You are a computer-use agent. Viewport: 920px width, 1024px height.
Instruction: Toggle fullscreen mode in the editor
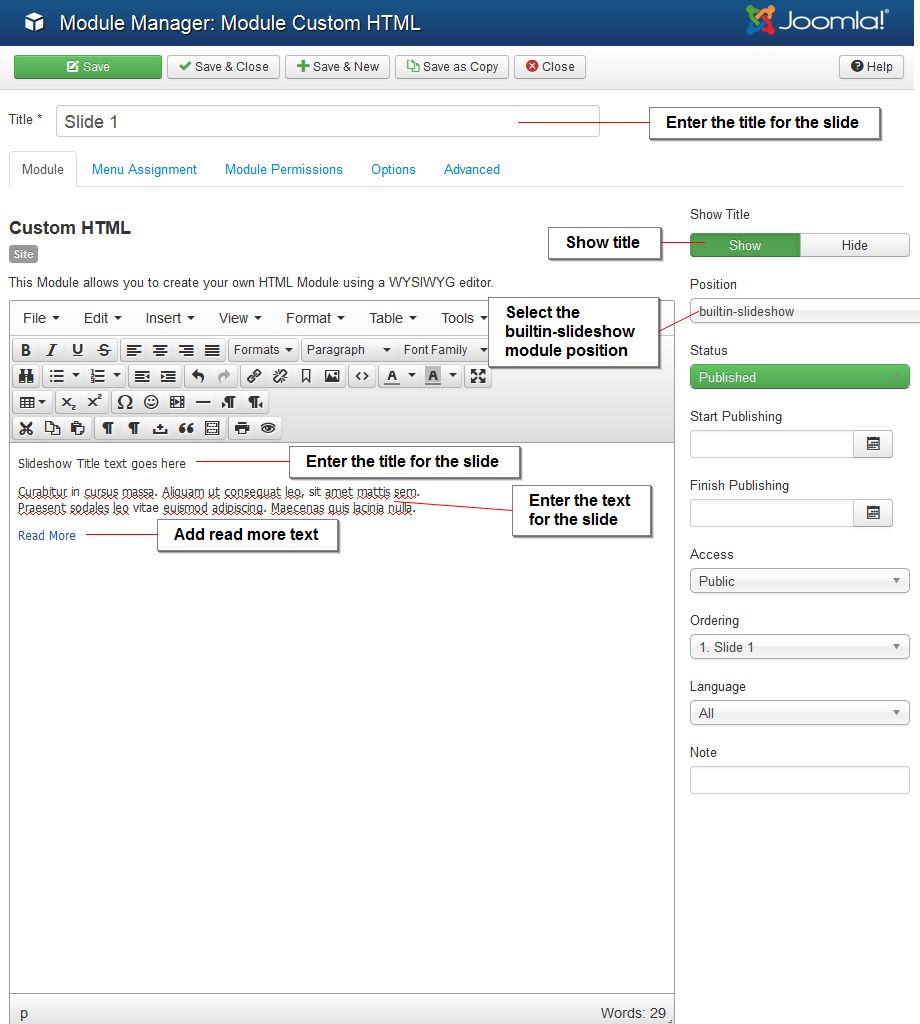(x=477, y=376)
